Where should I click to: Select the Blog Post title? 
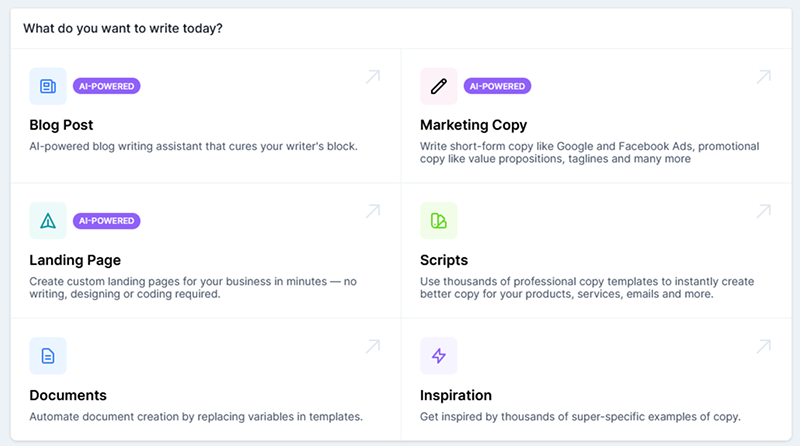pyautogui.click(x=61, y=125)
